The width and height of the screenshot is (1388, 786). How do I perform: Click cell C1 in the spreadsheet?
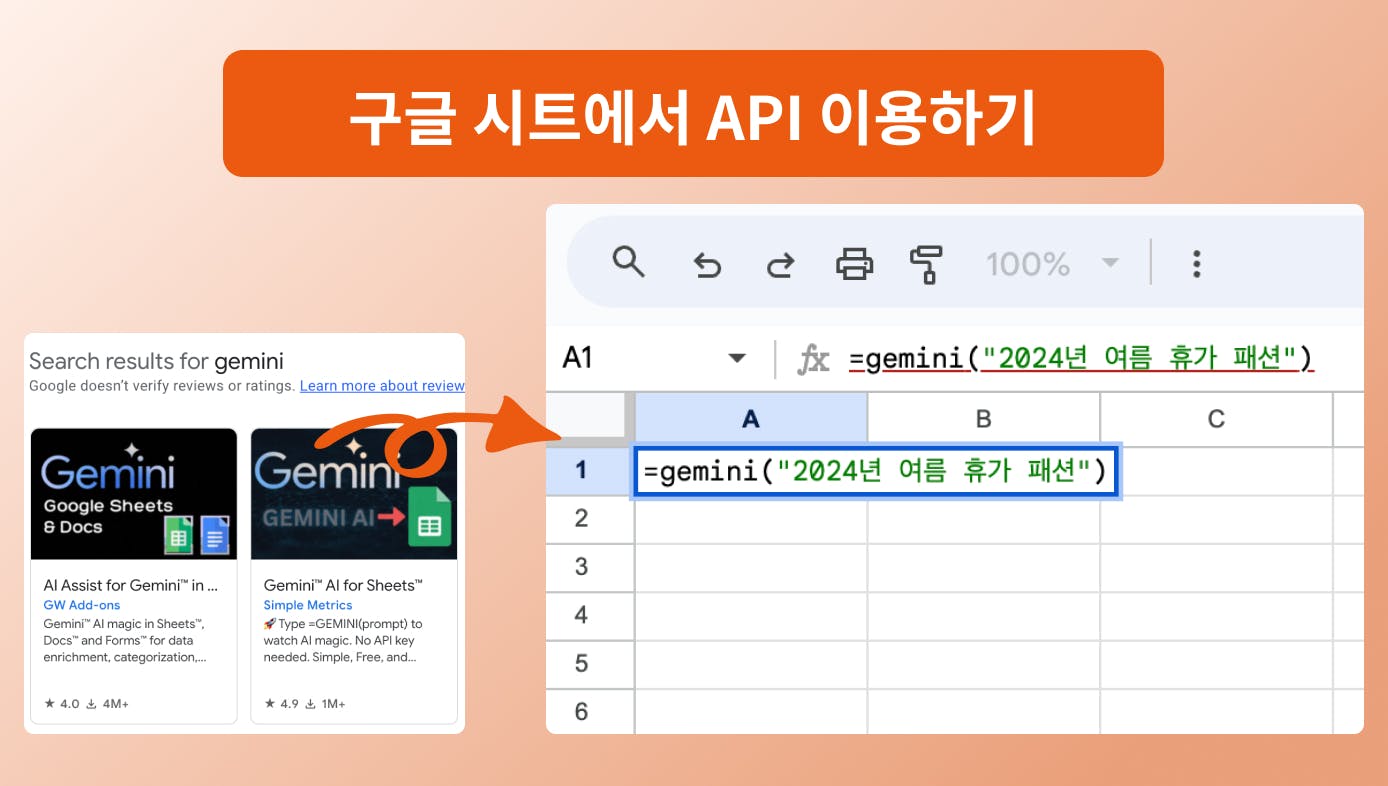point(1226,471)
